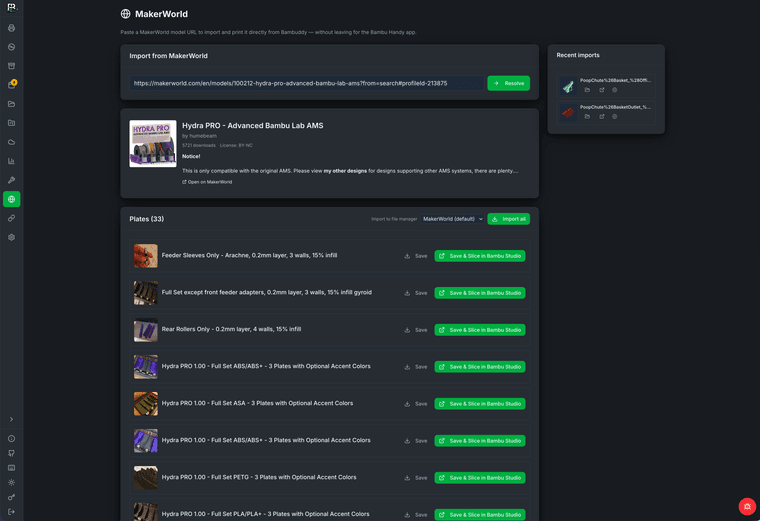Open the archive box icon in the sidebar

[11, 66]
